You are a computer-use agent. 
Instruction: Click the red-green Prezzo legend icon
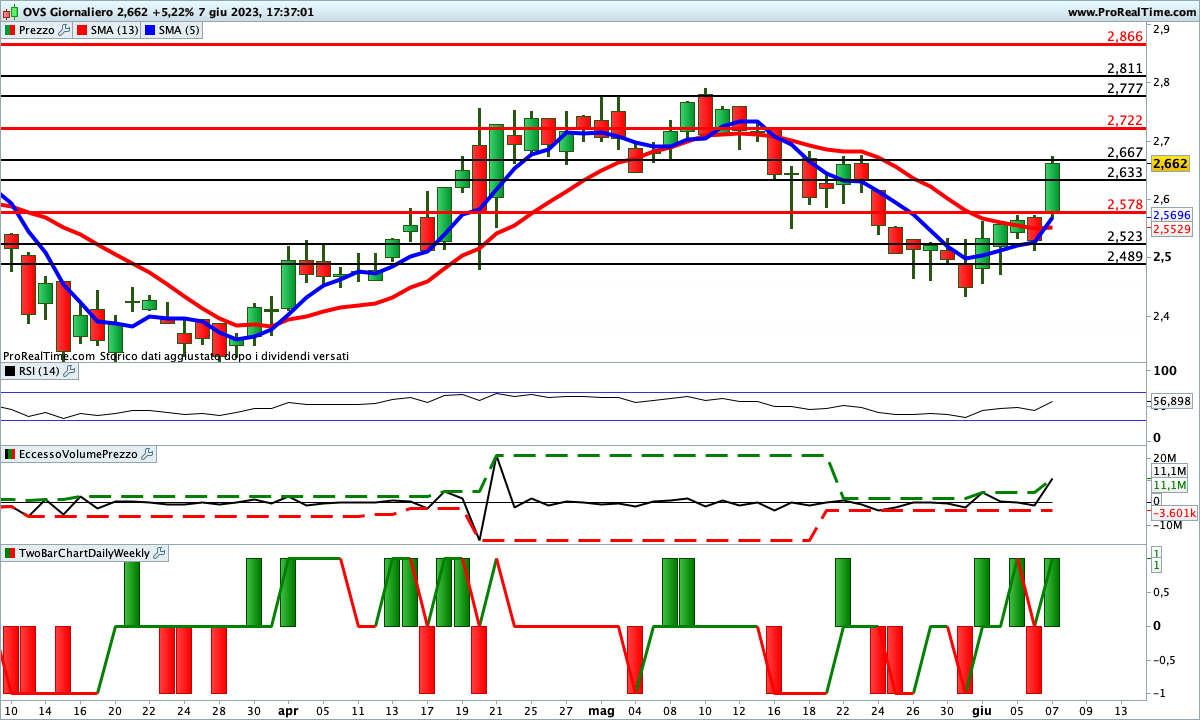(x=9, y=30)
